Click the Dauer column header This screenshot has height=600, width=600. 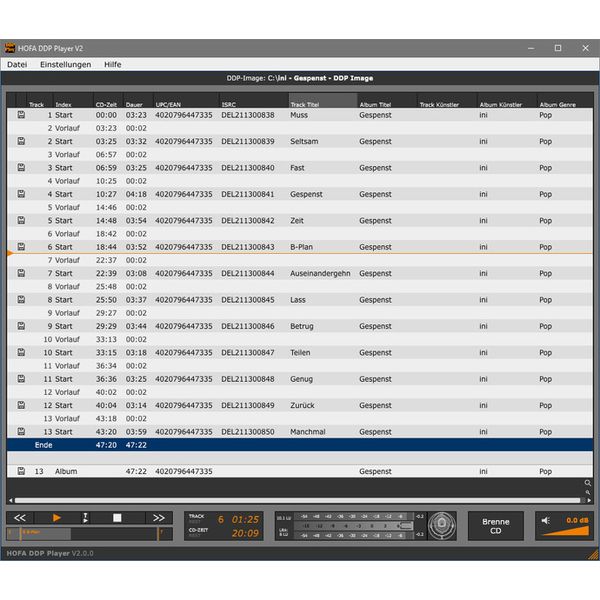[138, 101]
